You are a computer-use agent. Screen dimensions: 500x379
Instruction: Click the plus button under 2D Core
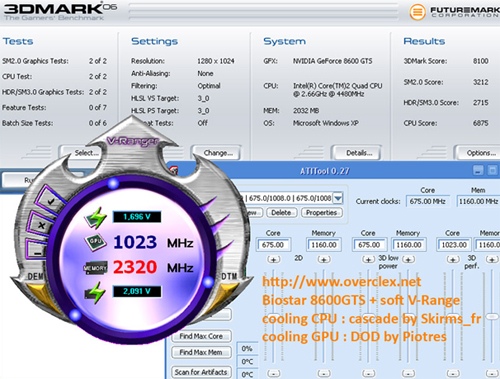coord(274,259)
